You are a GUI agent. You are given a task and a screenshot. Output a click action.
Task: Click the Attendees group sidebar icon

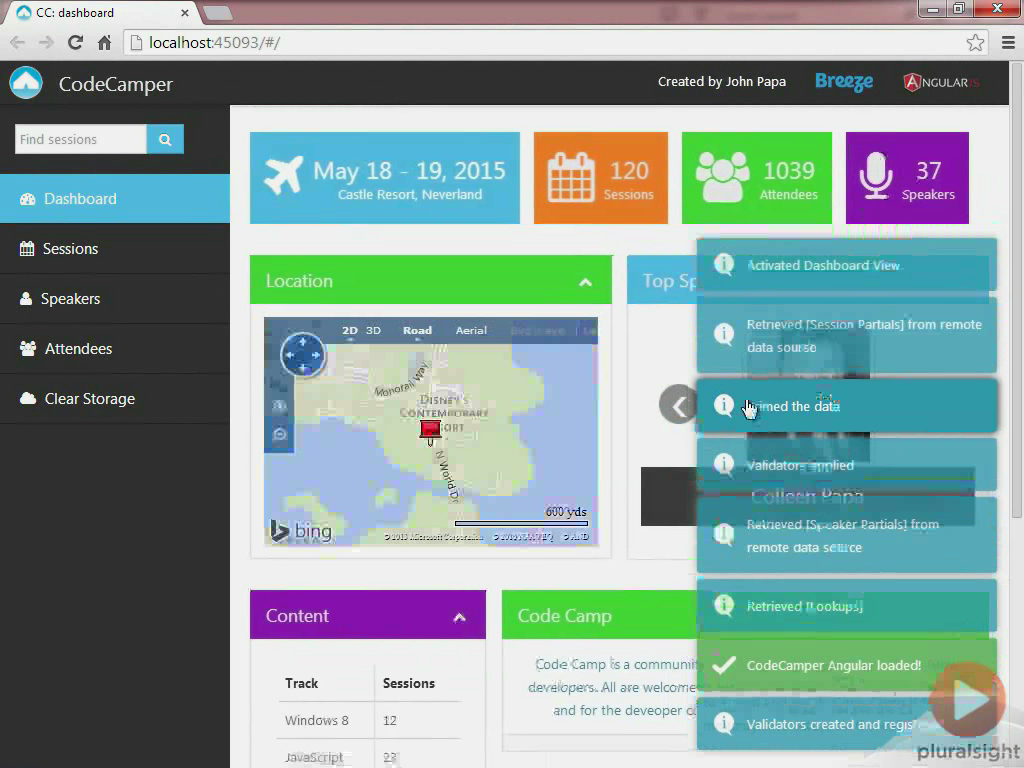27,349
